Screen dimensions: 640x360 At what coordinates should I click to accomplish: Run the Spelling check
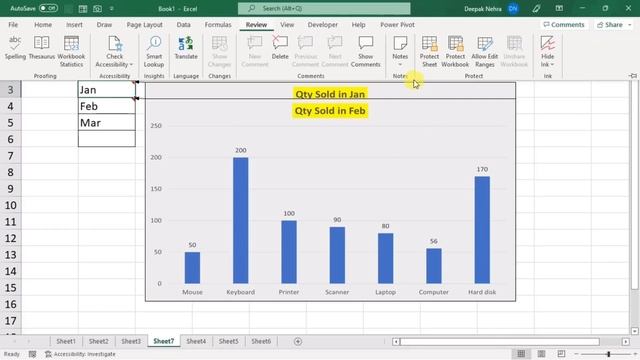(x=15, y=48)
